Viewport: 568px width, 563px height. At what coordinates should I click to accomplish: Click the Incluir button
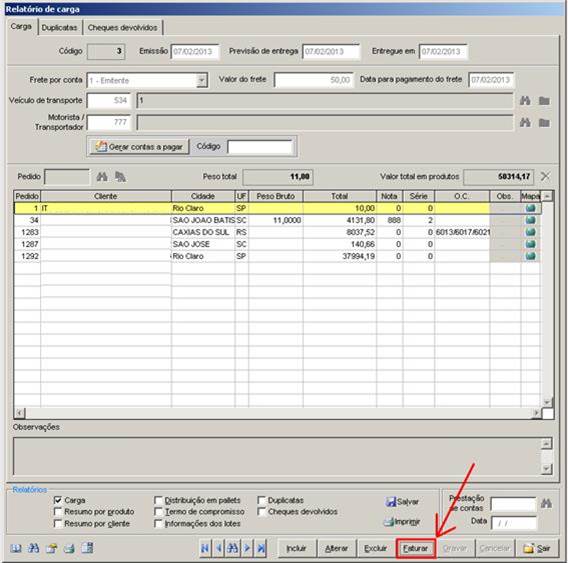pyautogui.click(x=296, y=549)
